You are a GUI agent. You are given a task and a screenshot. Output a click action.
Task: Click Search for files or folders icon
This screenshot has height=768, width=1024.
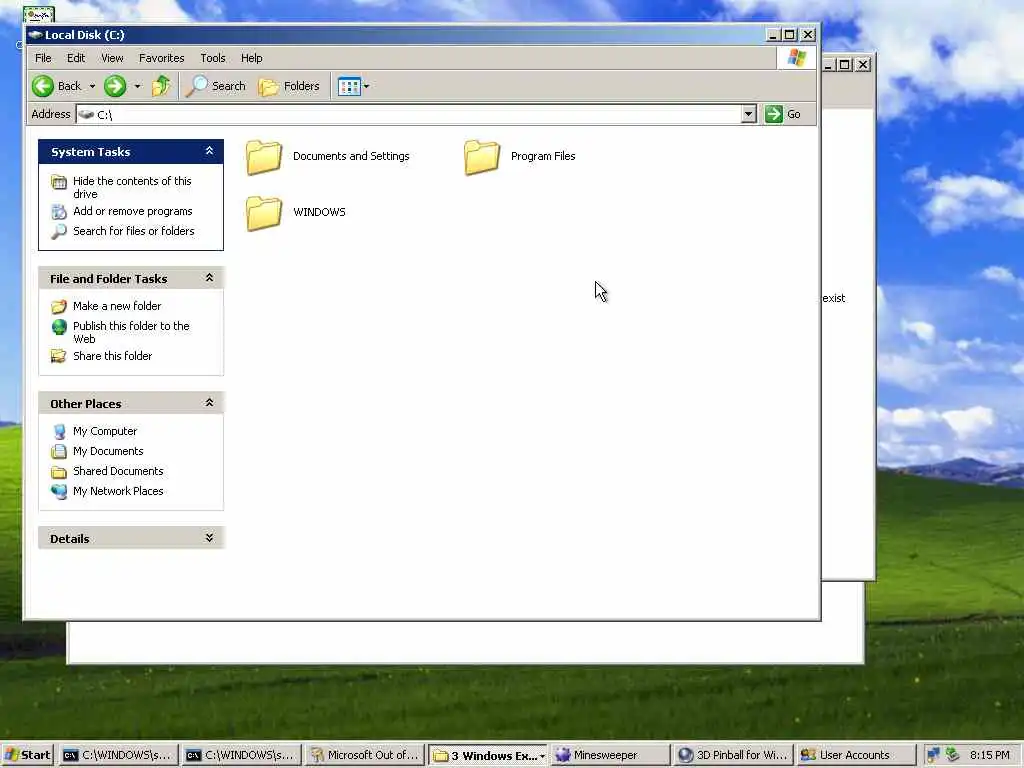59,231
